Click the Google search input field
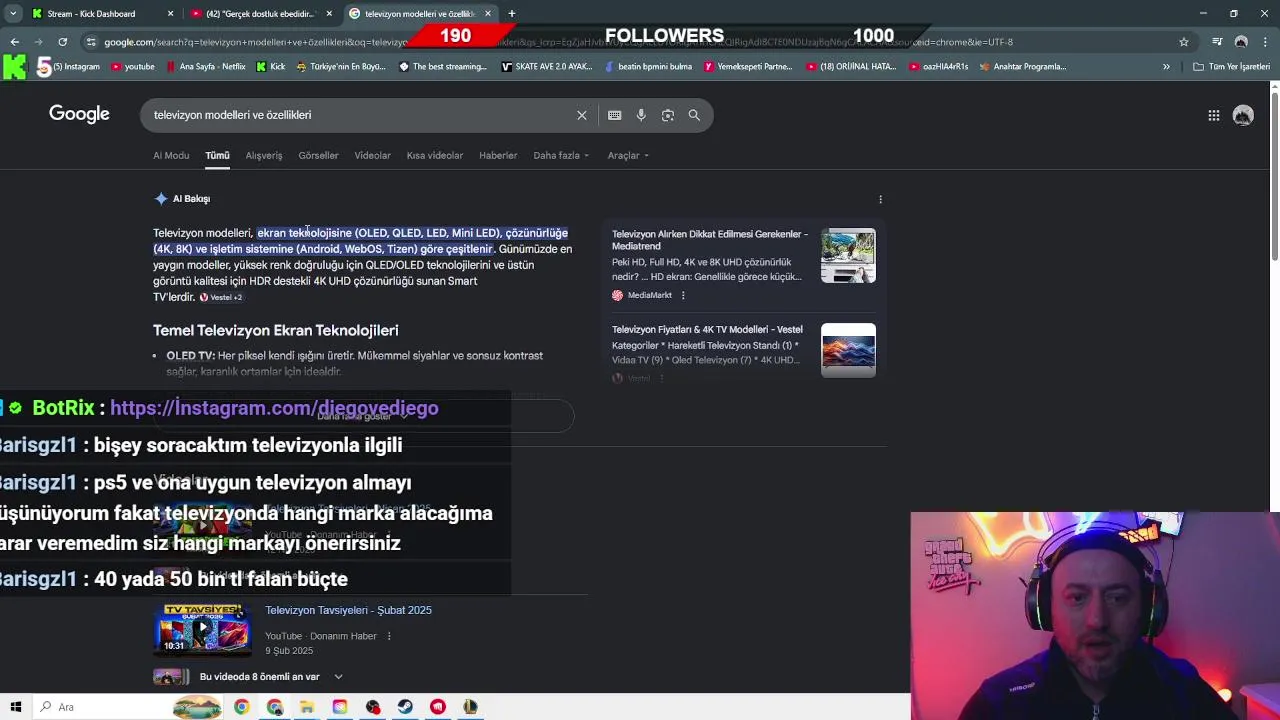 (x=360, y=115)
